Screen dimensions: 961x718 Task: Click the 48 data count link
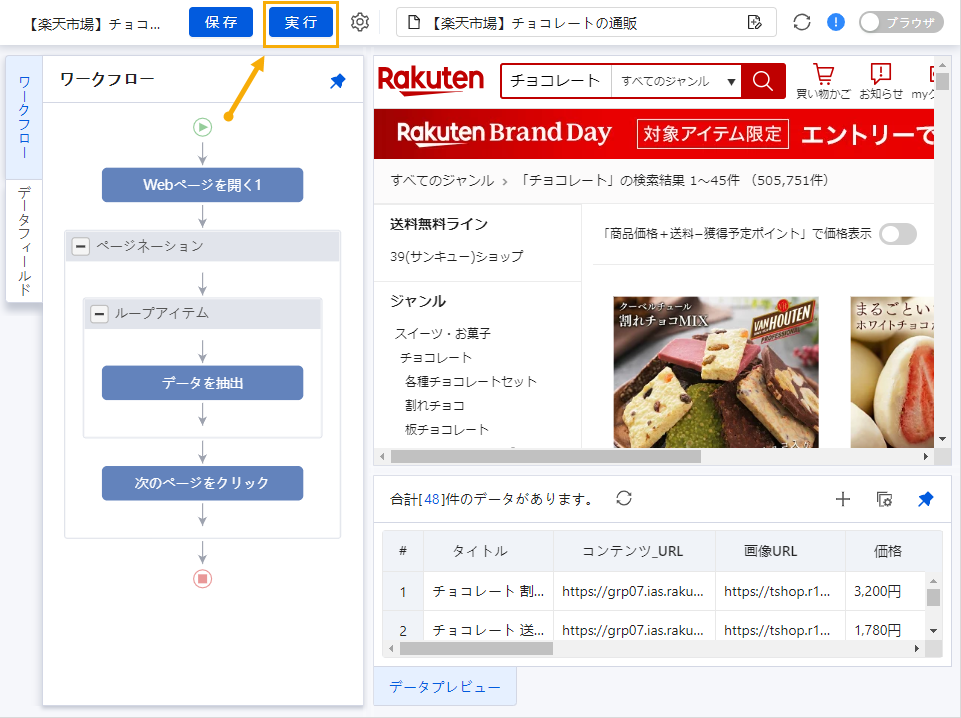431,499
